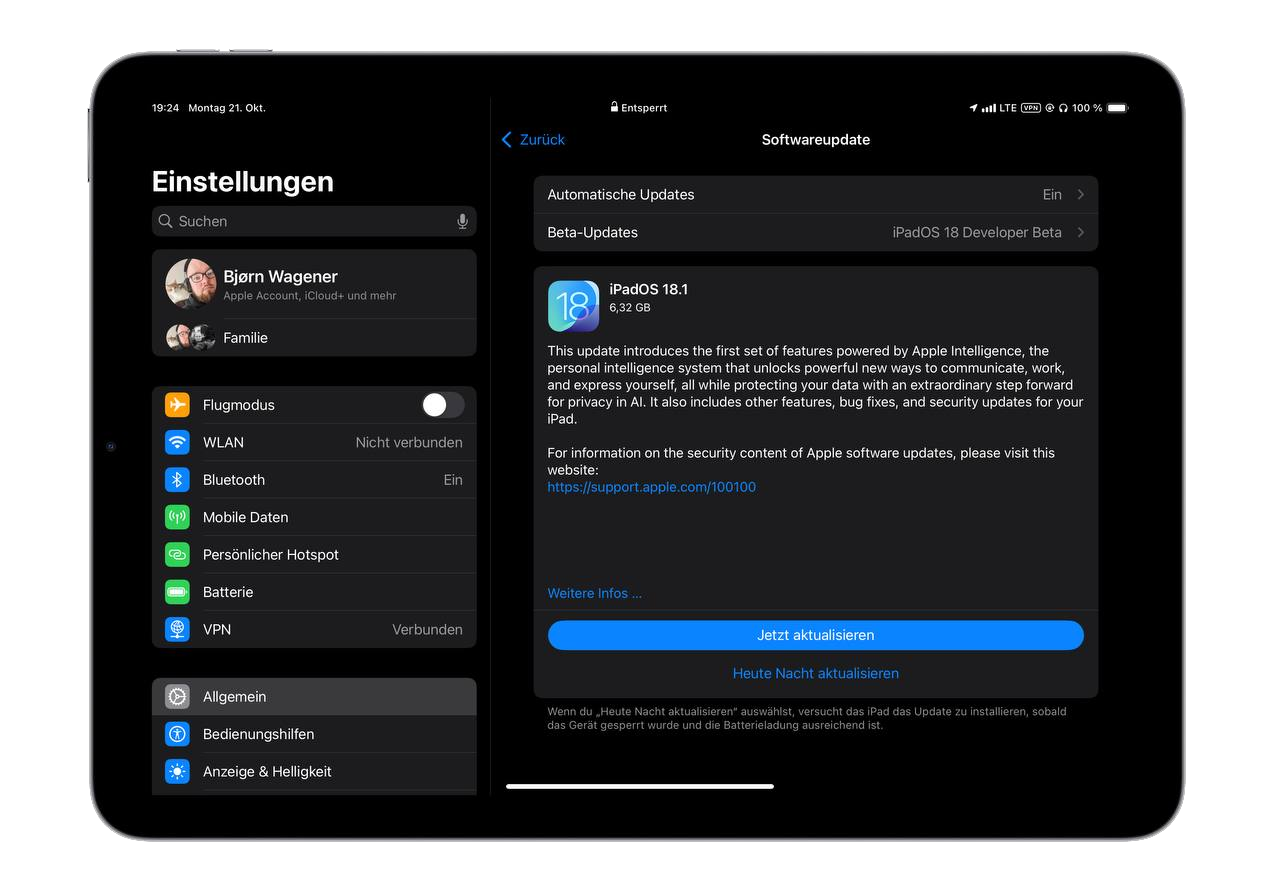Open the Automatische Updates chevron
The image size is (1280, 893).
pyautogui.click(x=1080, y=195)
